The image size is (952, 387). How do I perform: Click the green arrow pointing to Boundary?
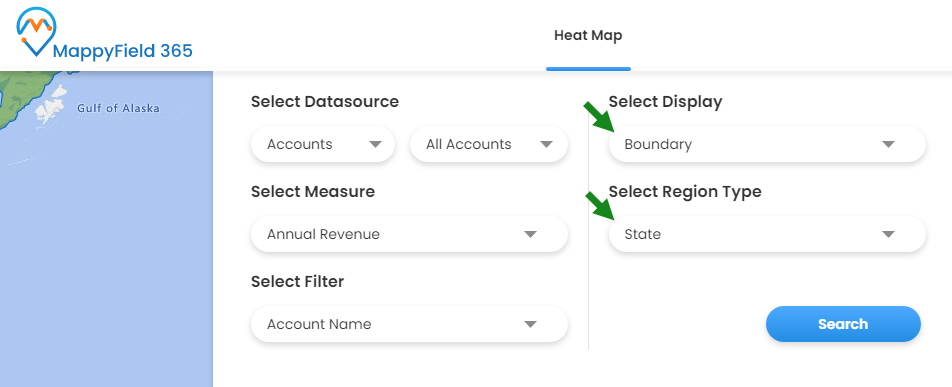(599, 117)
